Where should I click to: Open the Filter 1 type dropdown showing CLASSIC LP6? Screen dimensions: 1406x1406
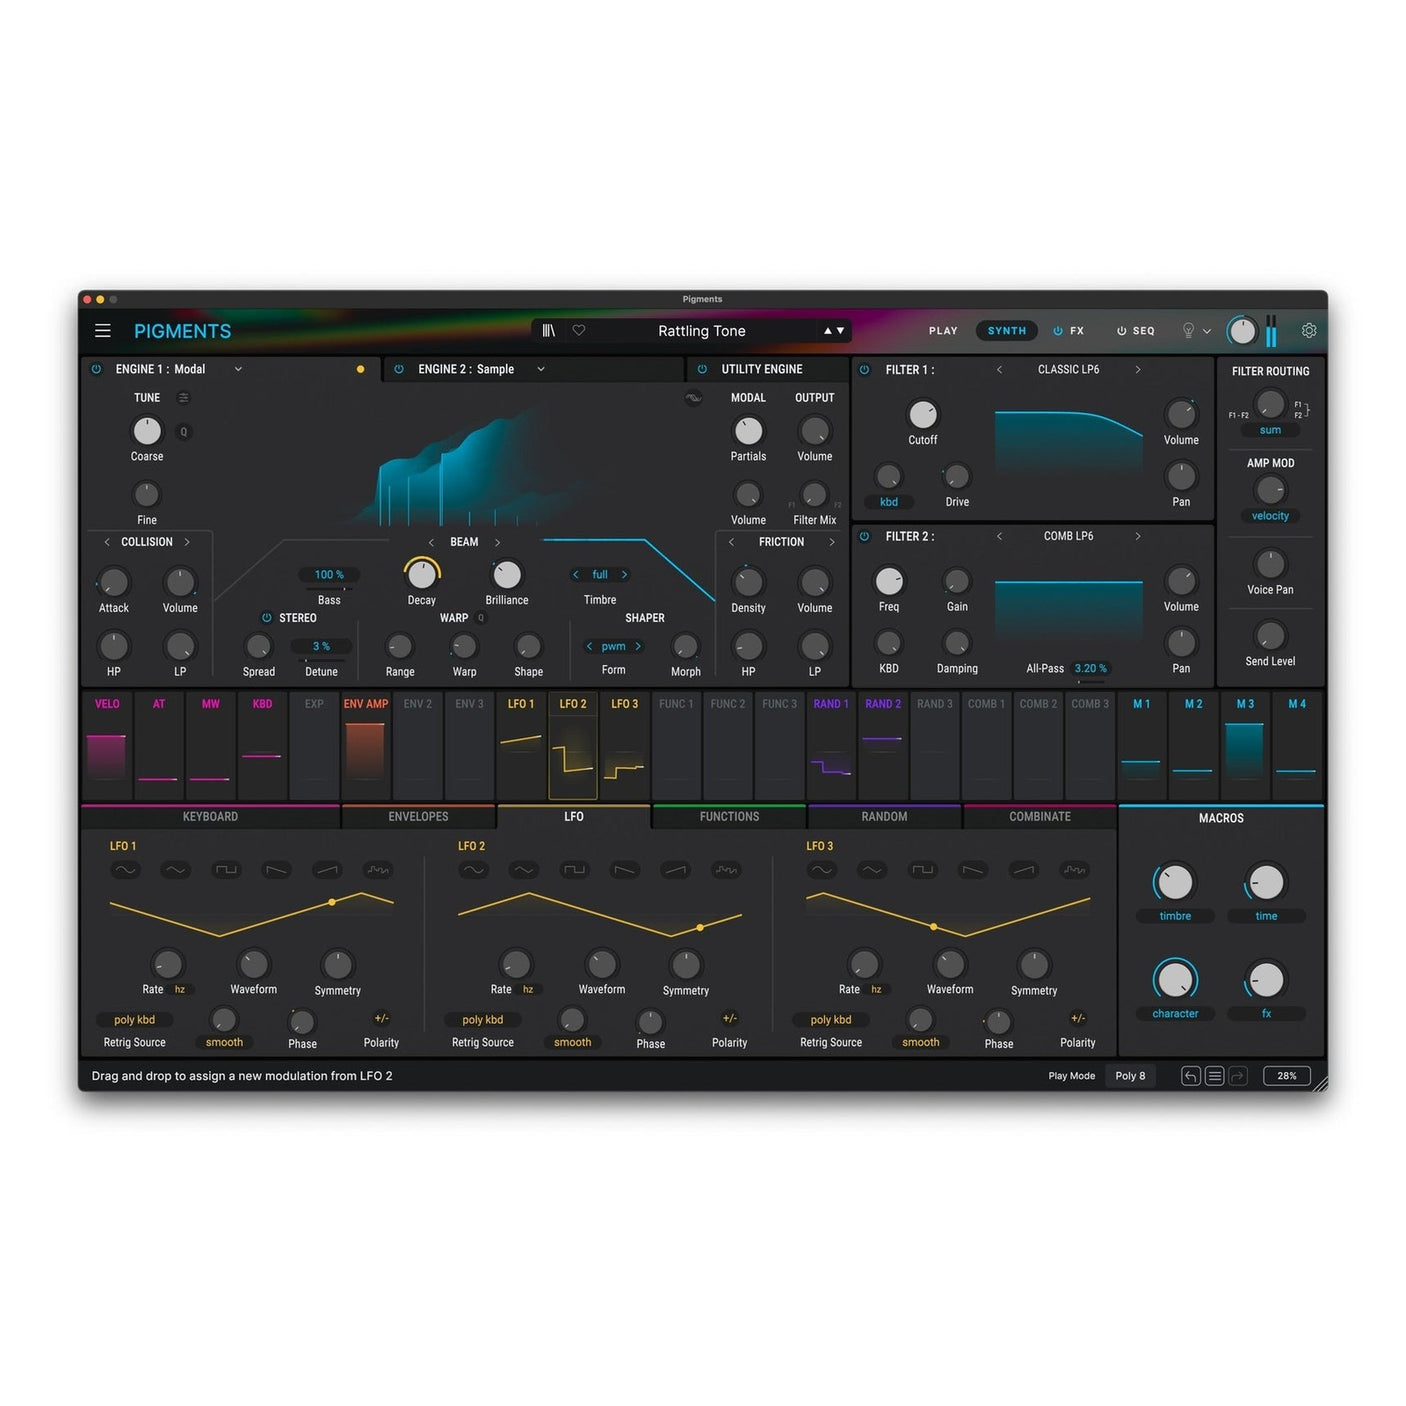point(1068,369)
